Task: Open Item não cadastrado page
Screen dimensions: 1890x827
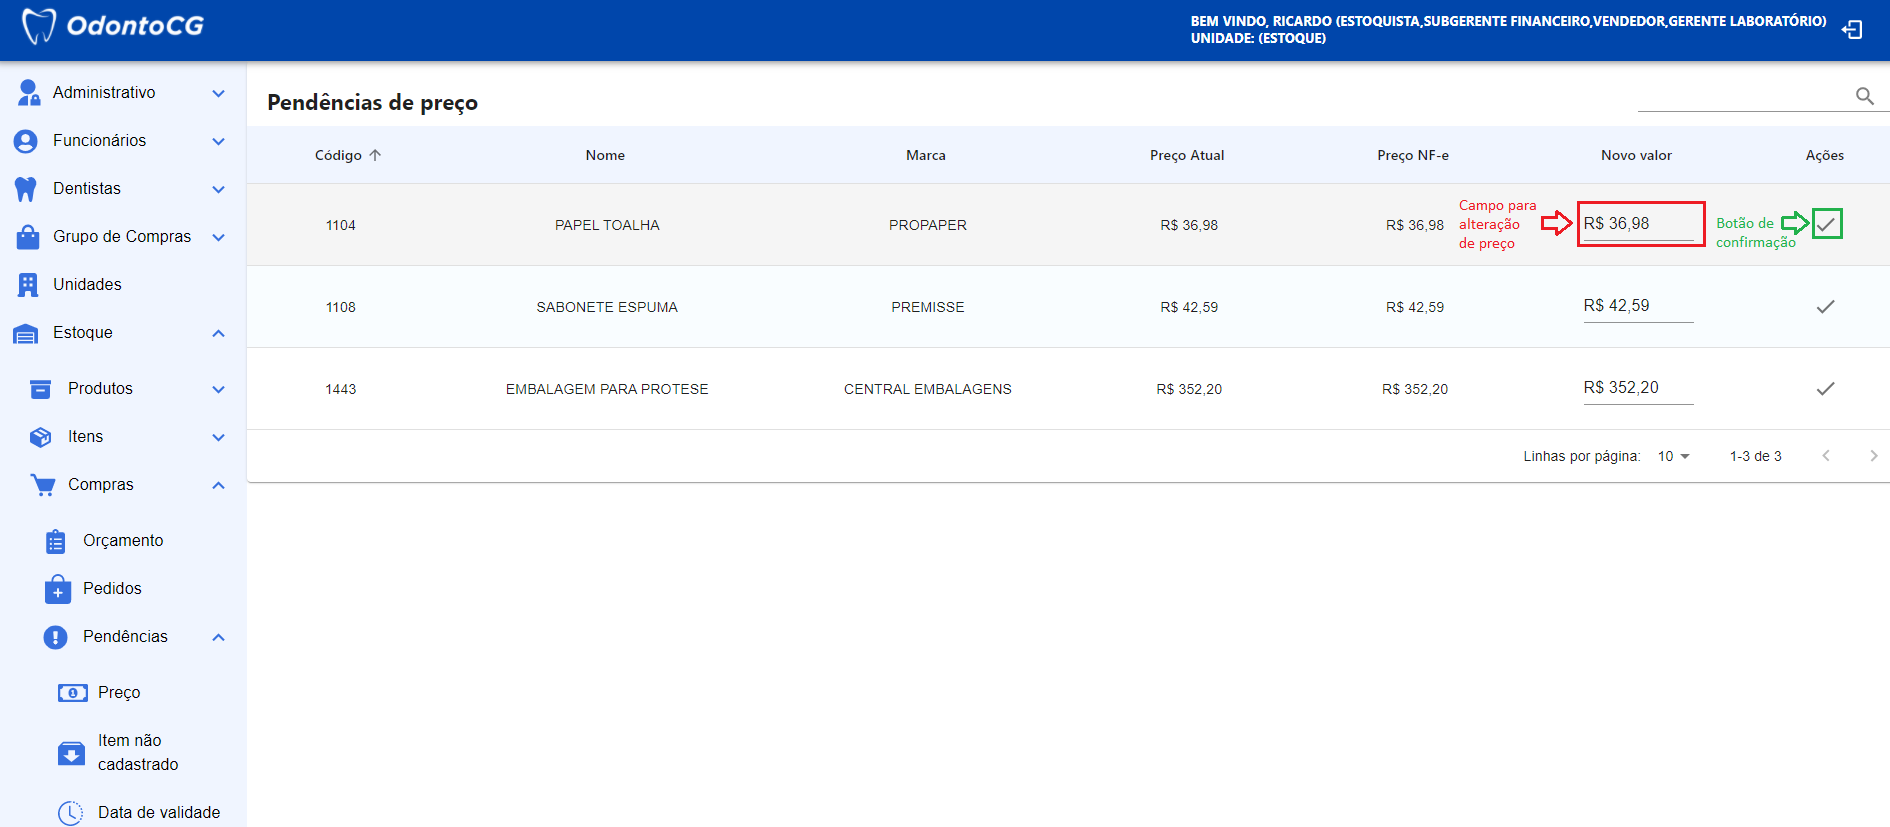Action: [x=137, y=753]
